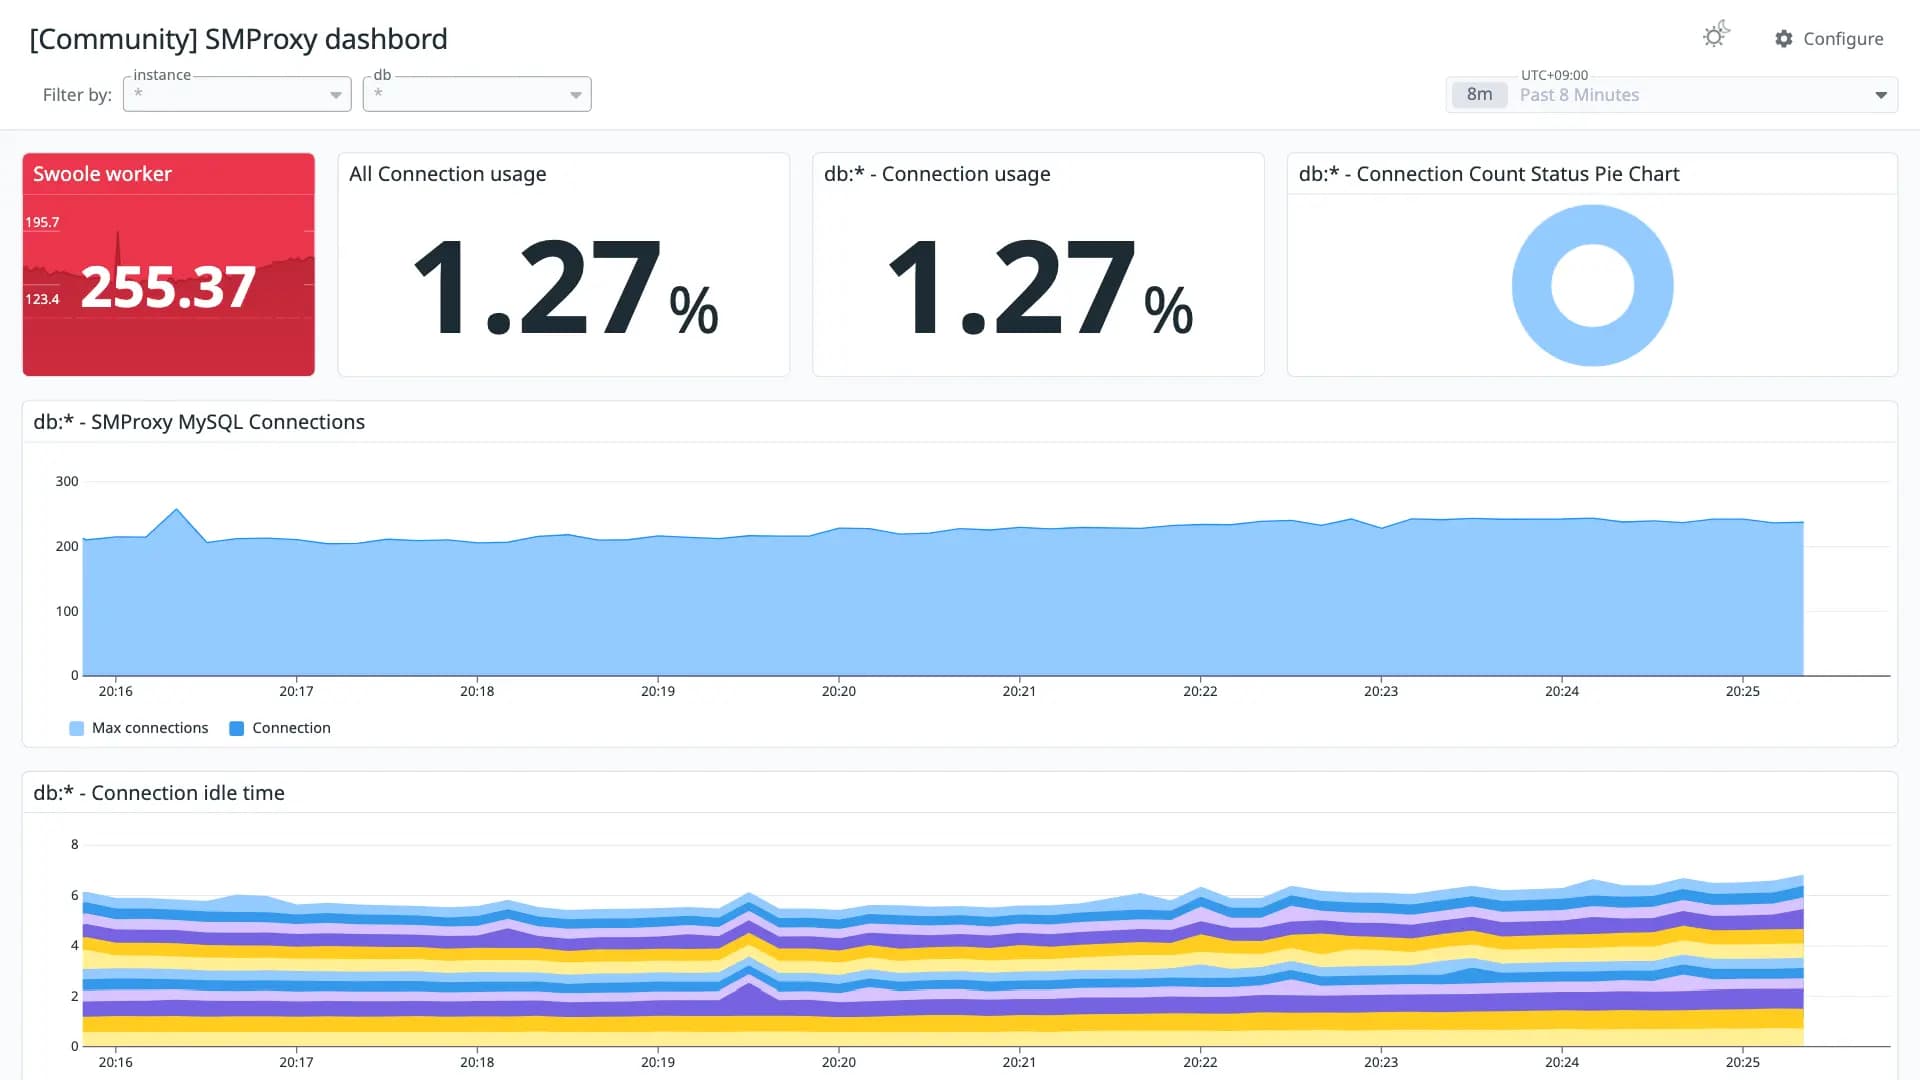Screen dimensions: 1920x1080
Task: Click the 123.4 marker in Swoole worker
Action: tap(42, 299)
